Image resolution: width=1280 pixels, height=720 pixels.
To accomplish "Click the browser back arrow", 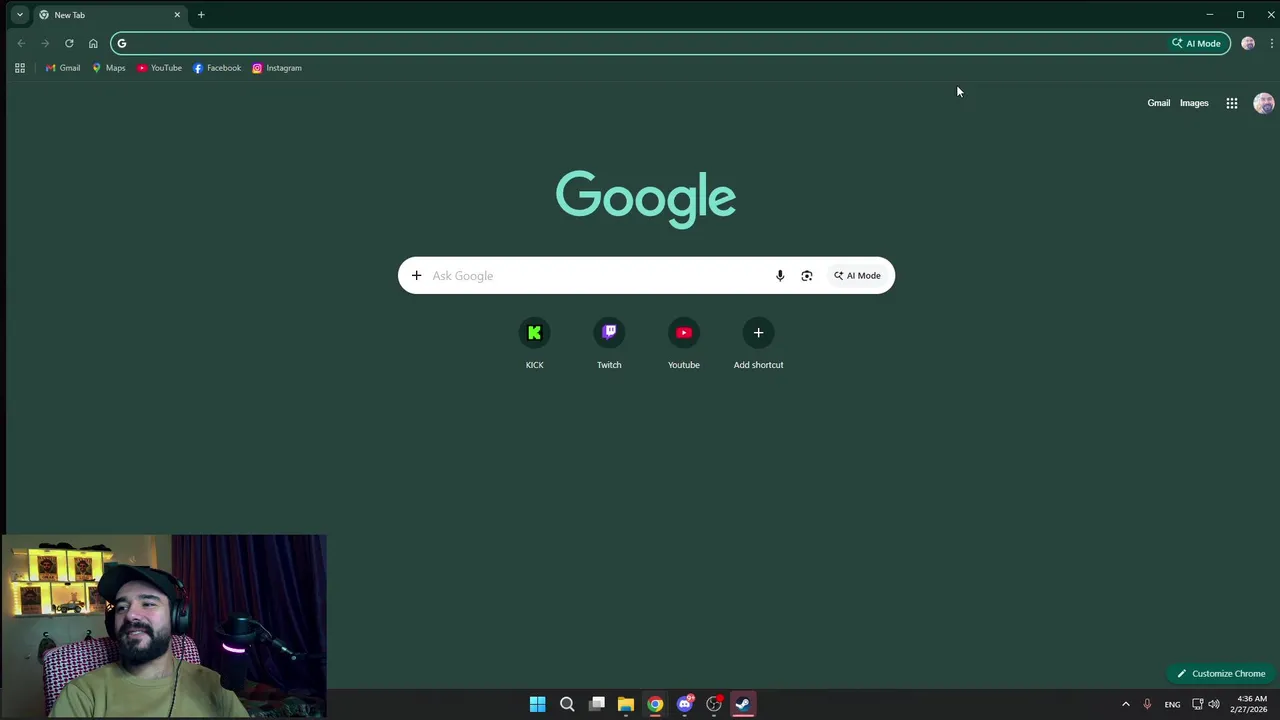I will [x=21, y=43].
